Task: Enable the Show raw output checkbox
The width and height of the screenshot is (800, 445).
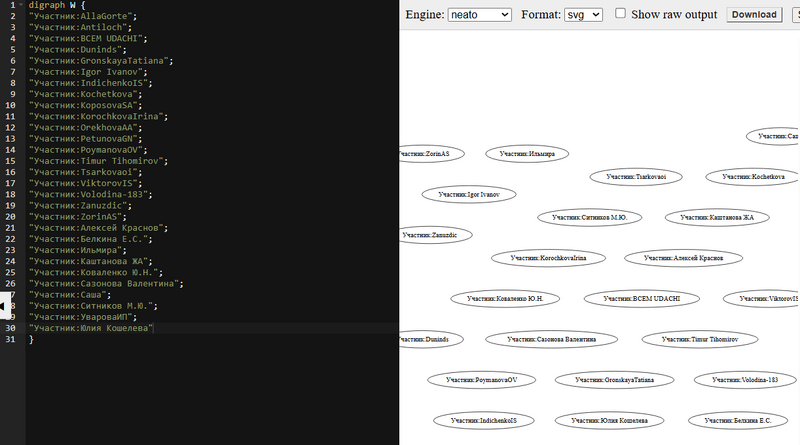Action: [x=621, y=14]
